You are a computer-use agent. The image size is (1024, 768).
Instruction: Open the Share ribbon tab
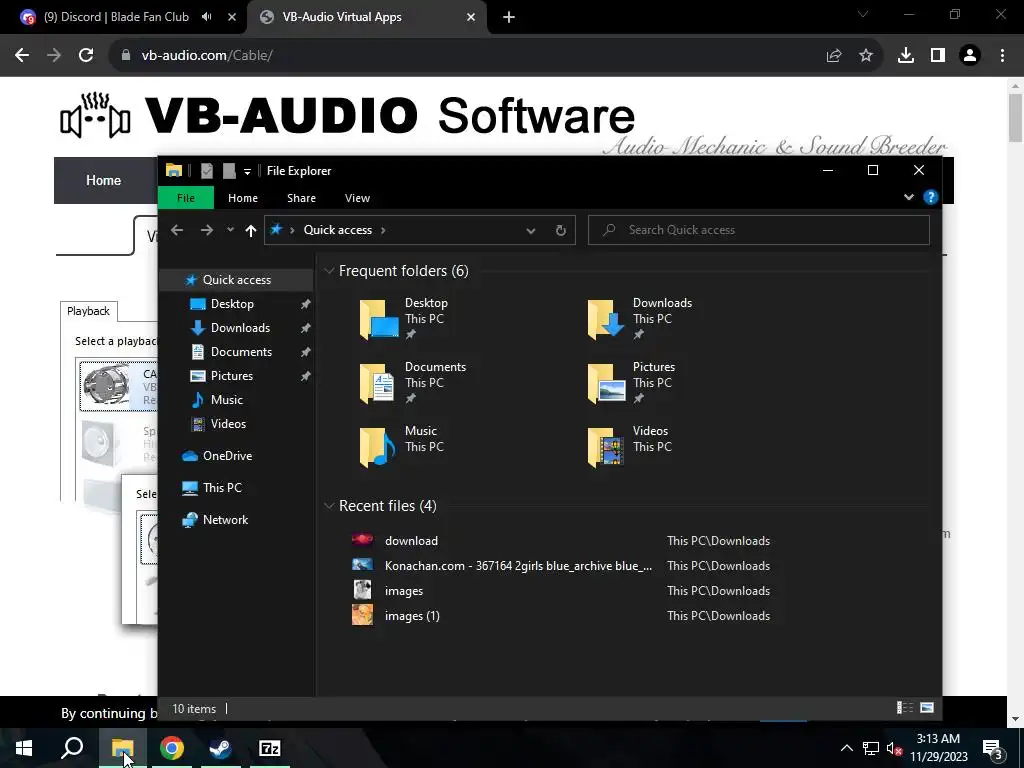301,198
